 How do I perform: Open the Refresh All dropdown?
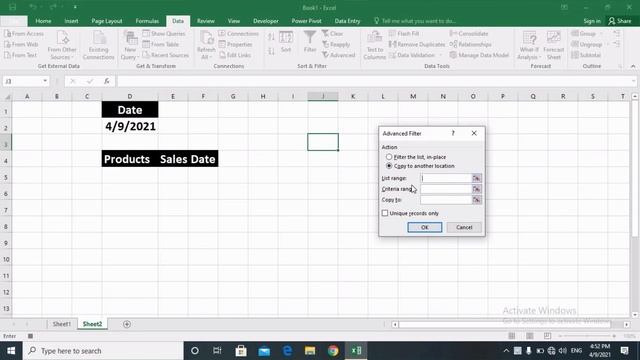[x=206, y=45]
